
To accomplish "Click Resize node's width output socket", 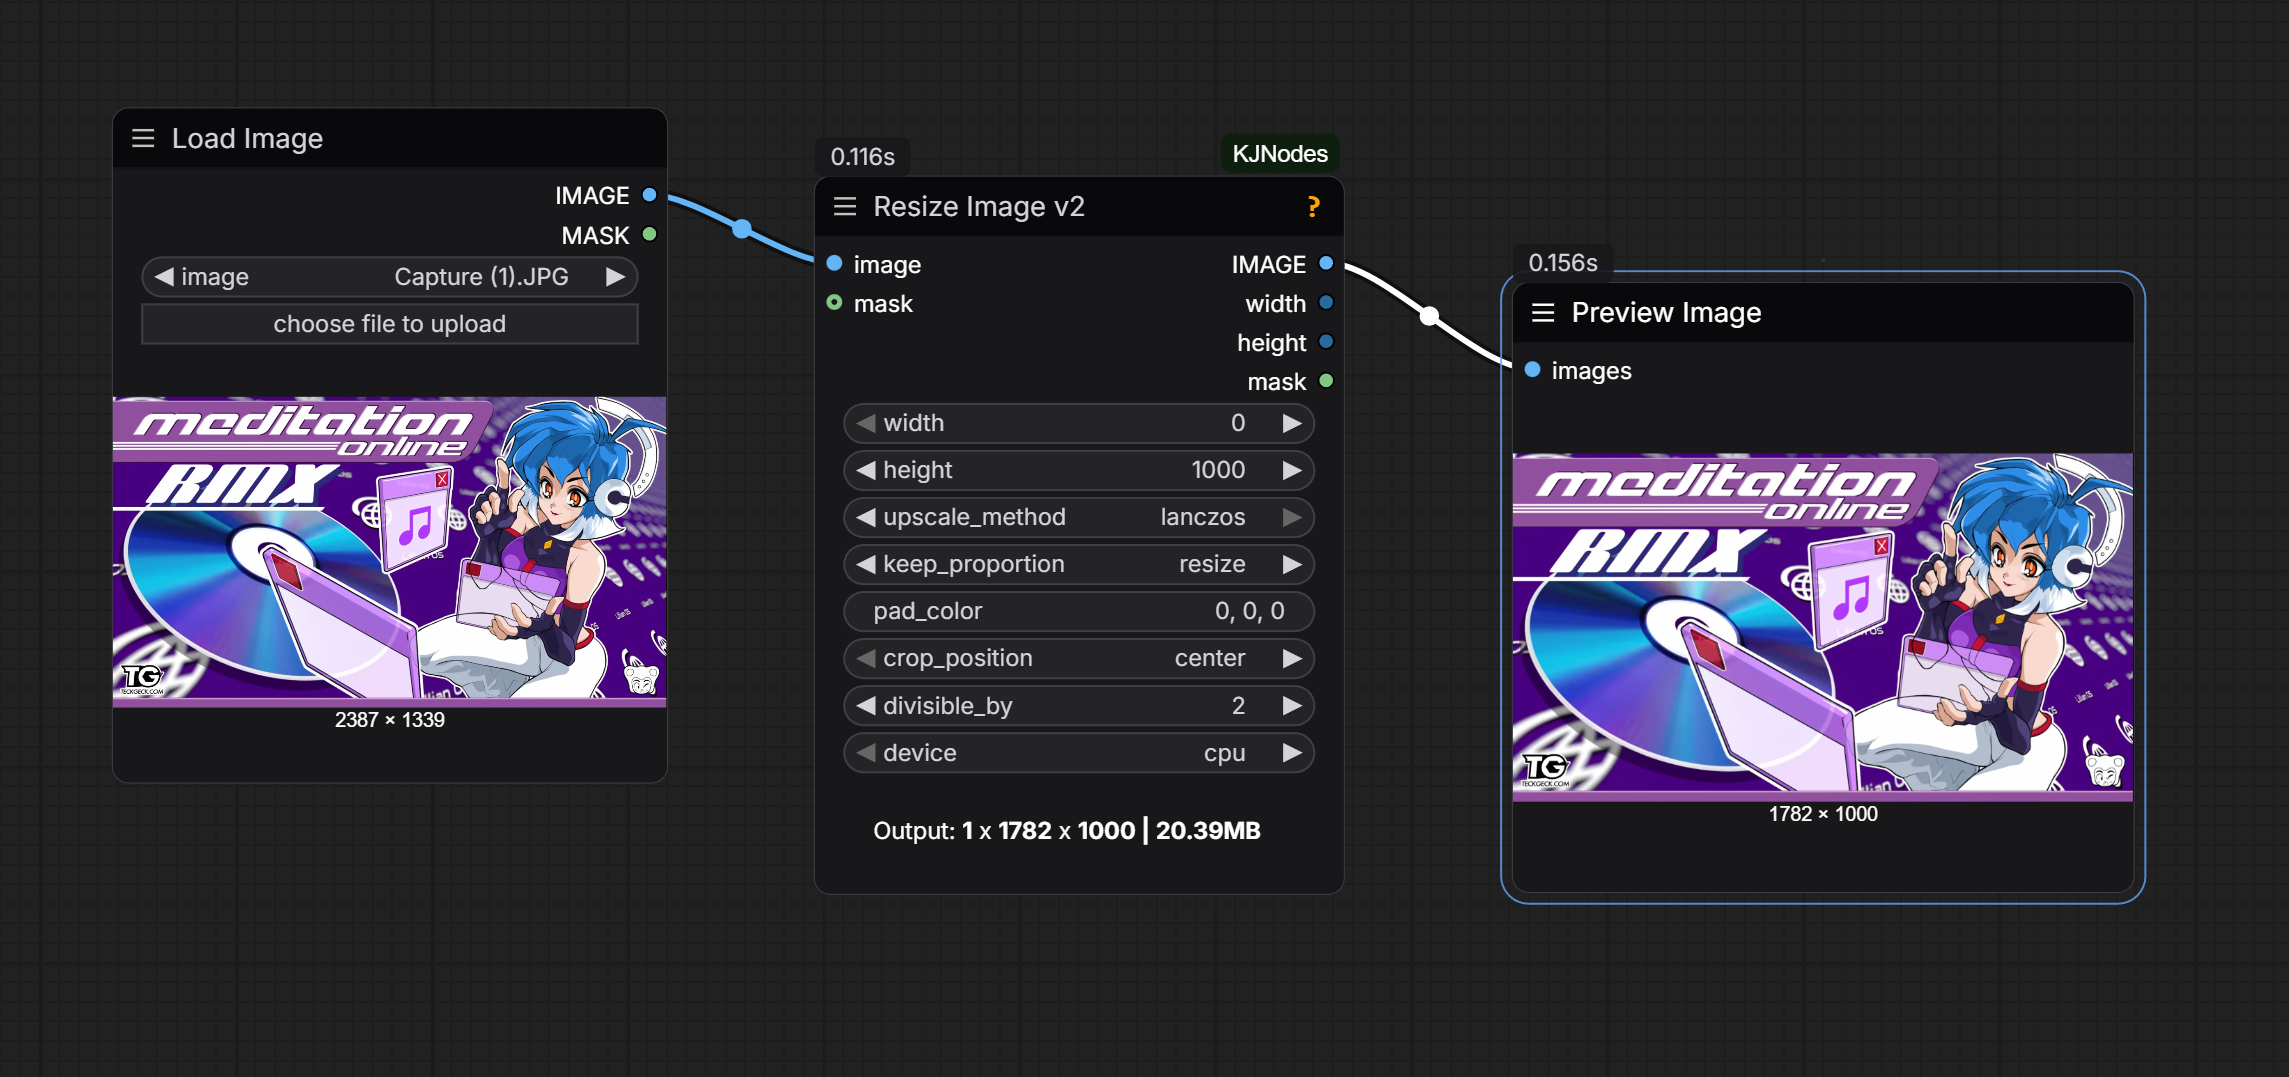I will click(x=1326, y=302).
